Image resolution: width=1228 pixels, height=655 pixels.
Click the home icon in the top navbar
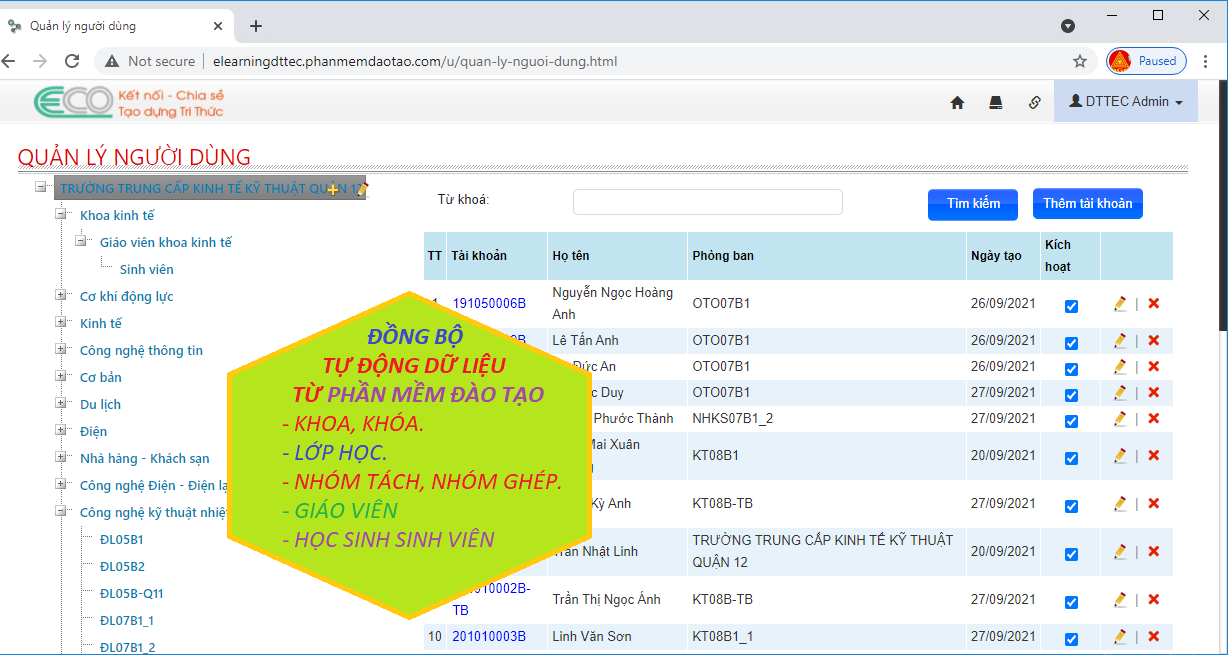pos(957,102)
